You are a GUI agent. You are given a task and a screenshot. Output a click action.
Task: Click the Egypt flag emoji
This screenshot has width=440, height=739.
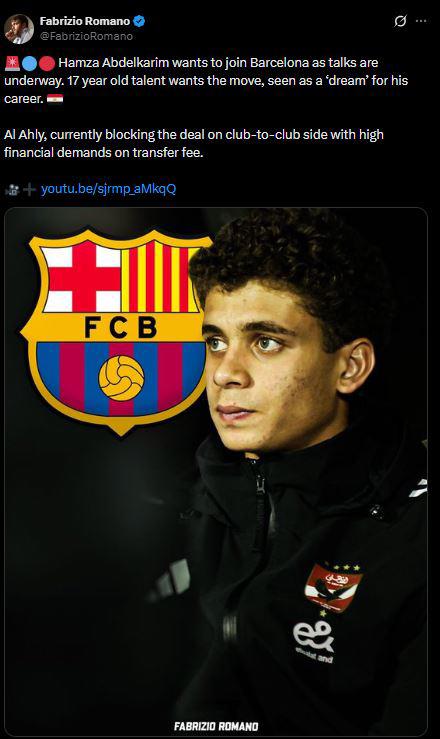[x=55, y=99]
